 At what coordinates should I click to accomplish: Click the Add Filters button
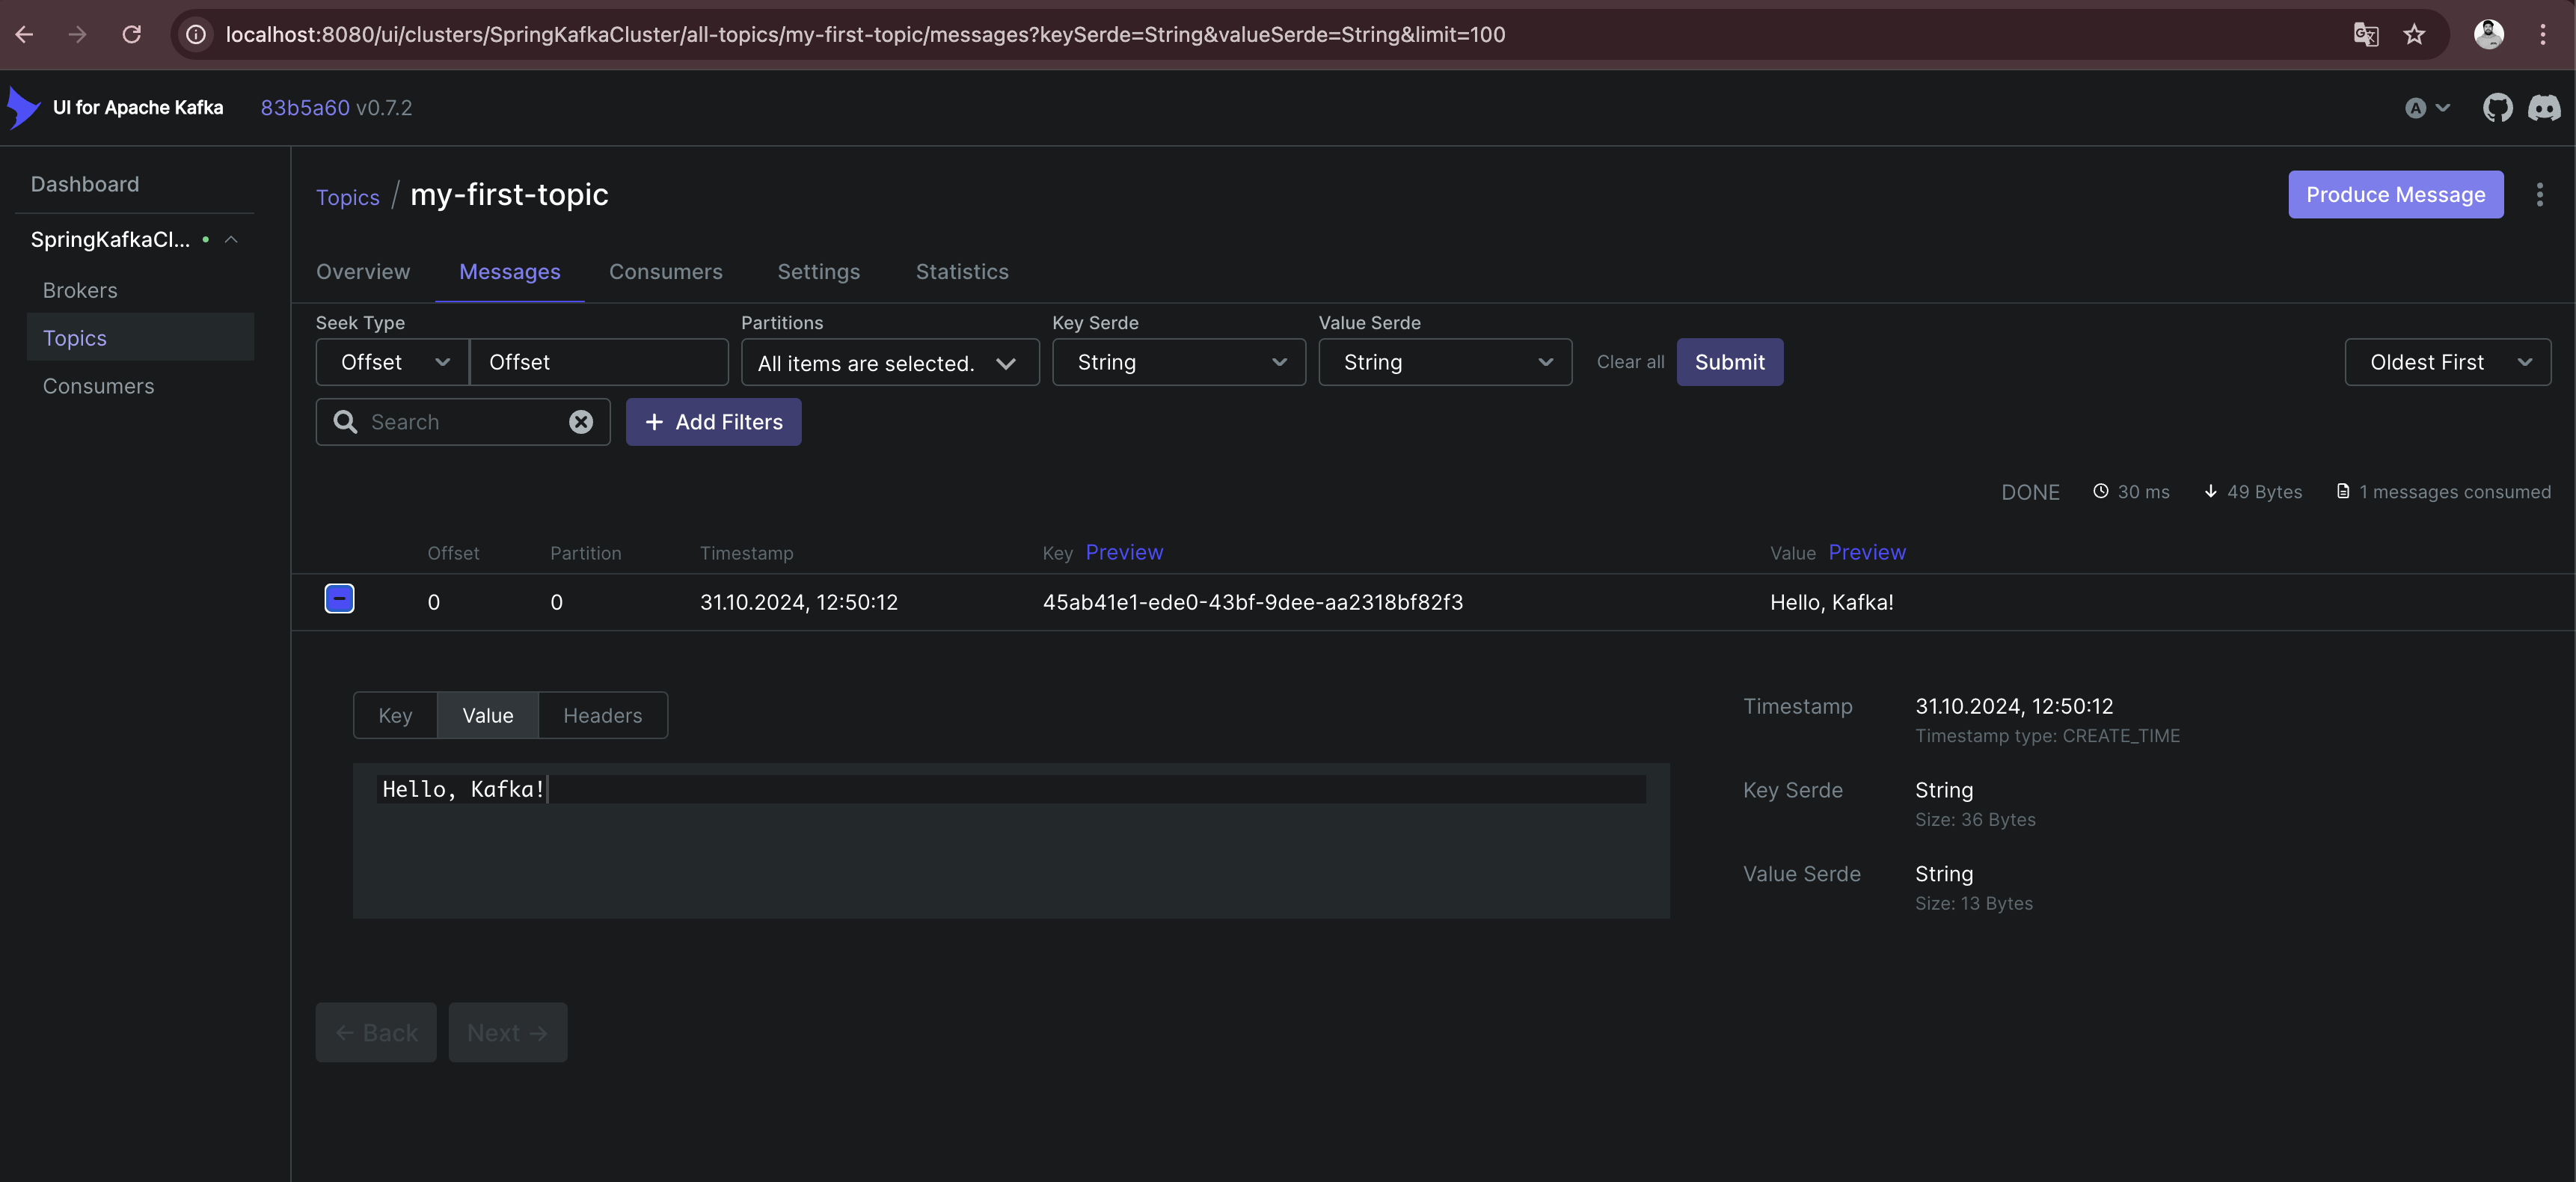[713, 422]
